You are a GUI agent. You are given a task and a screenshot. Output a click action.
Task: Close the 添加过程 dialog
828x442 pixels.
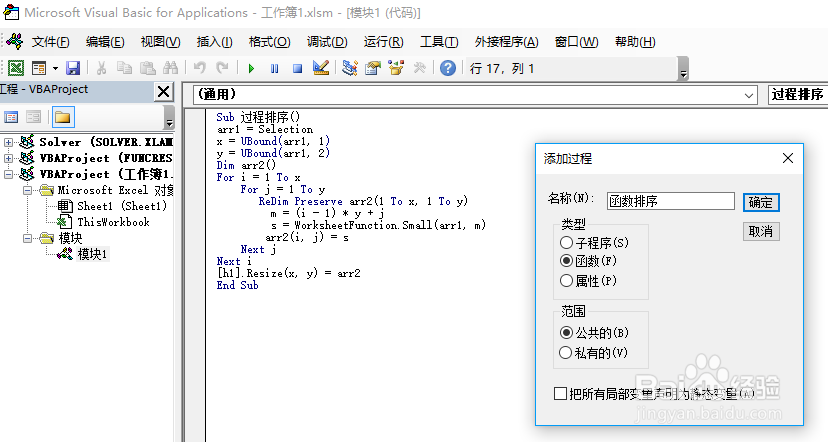788,158
